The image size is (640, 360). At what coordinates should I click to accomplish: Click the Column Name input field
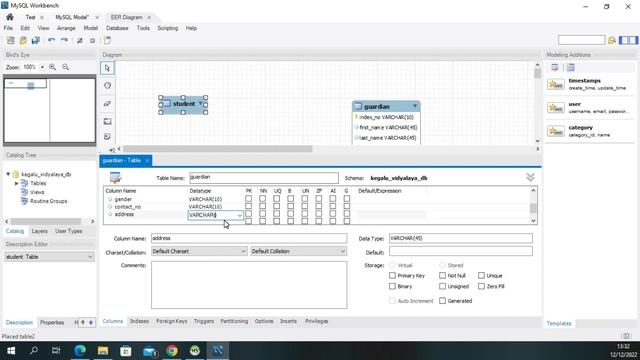(249, 238)
